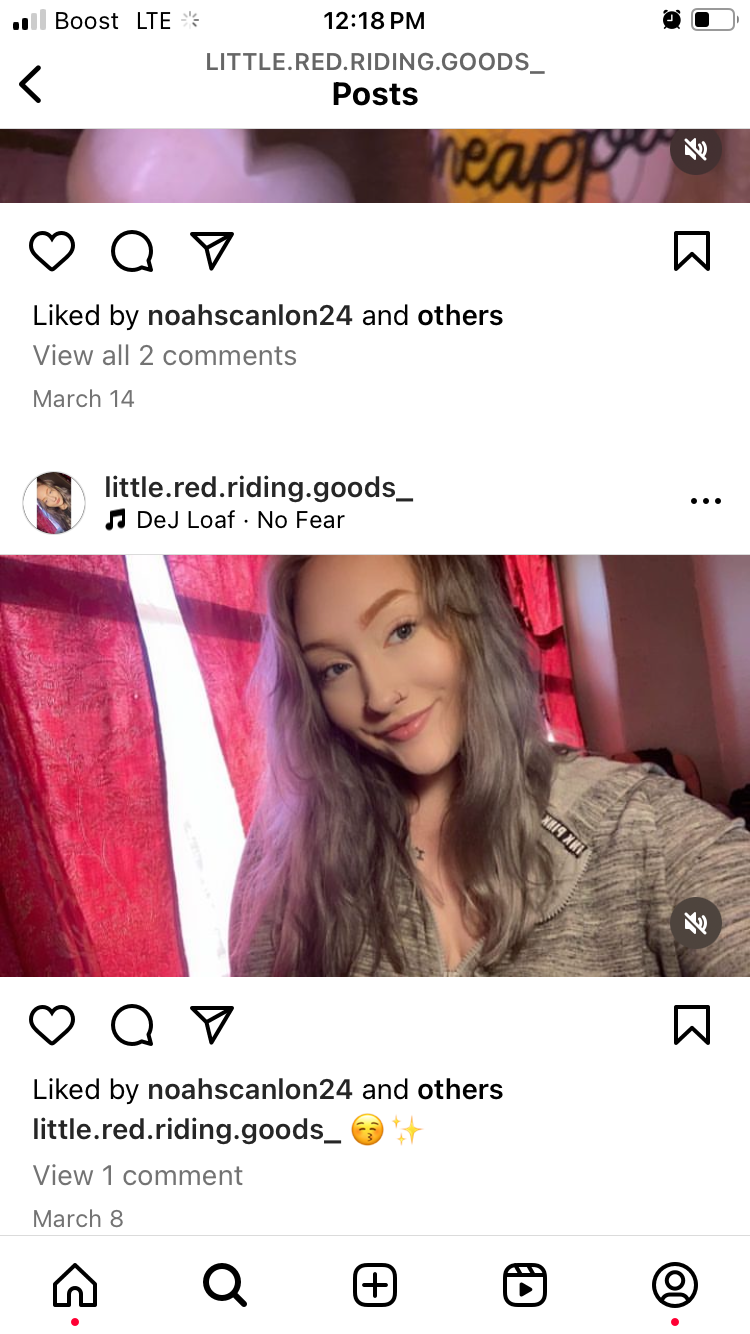
Task: Share the March 14 post via paper plane
Action: [x=211, y=251]
